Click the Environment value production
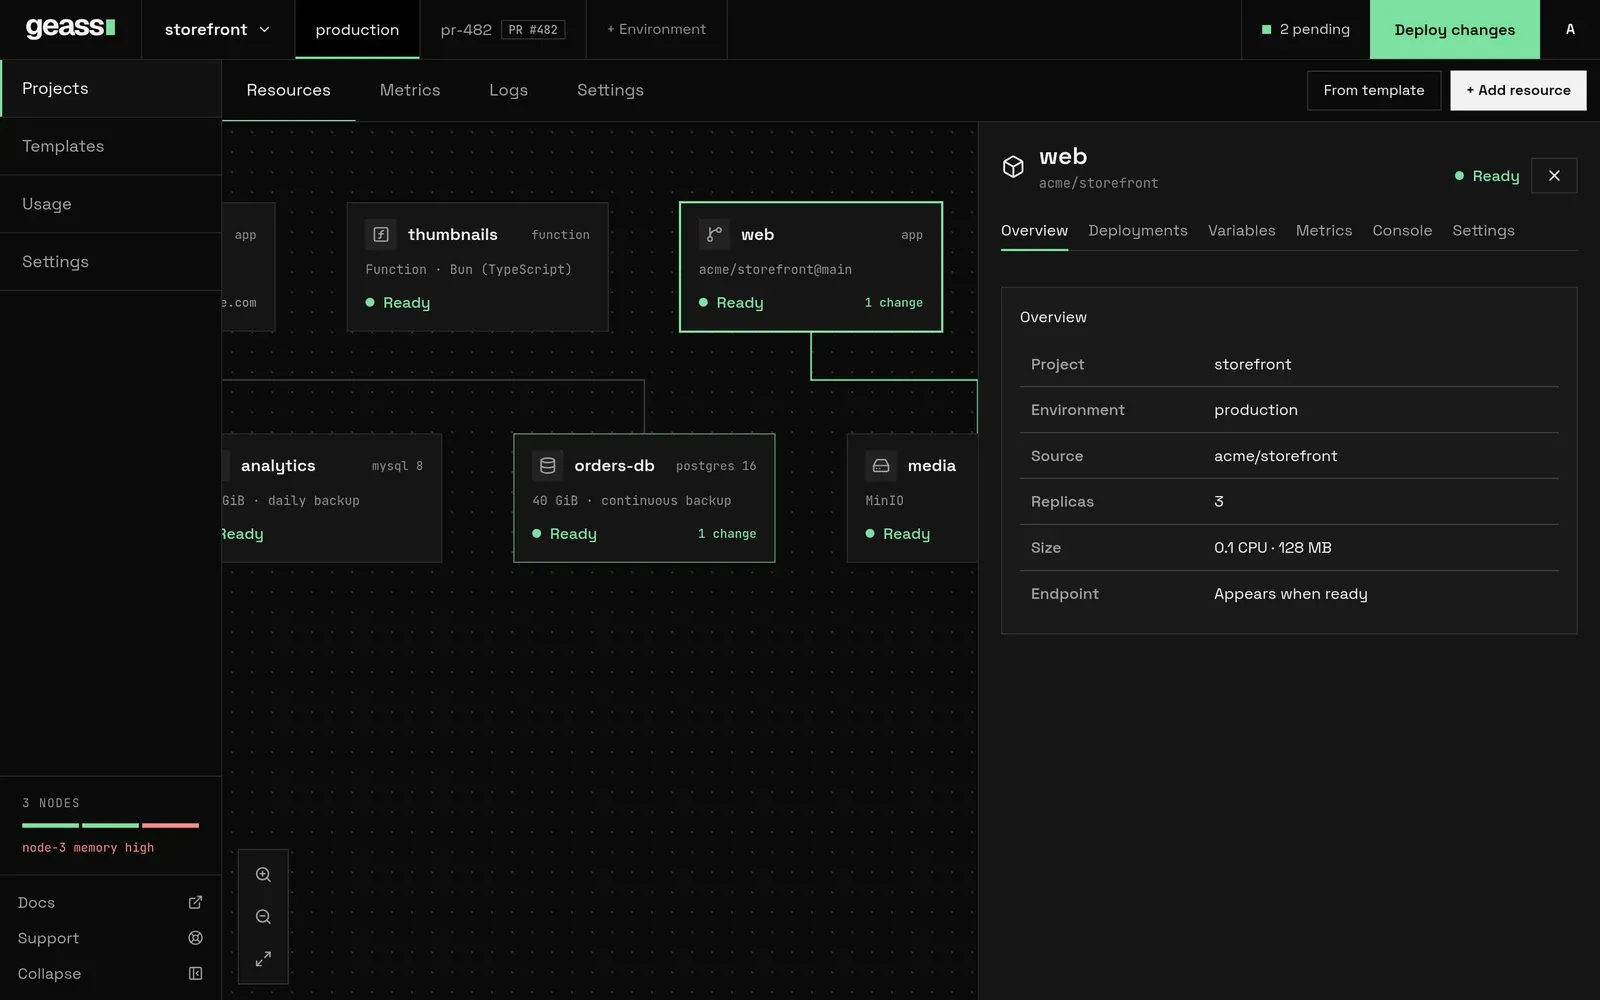 1256,410
